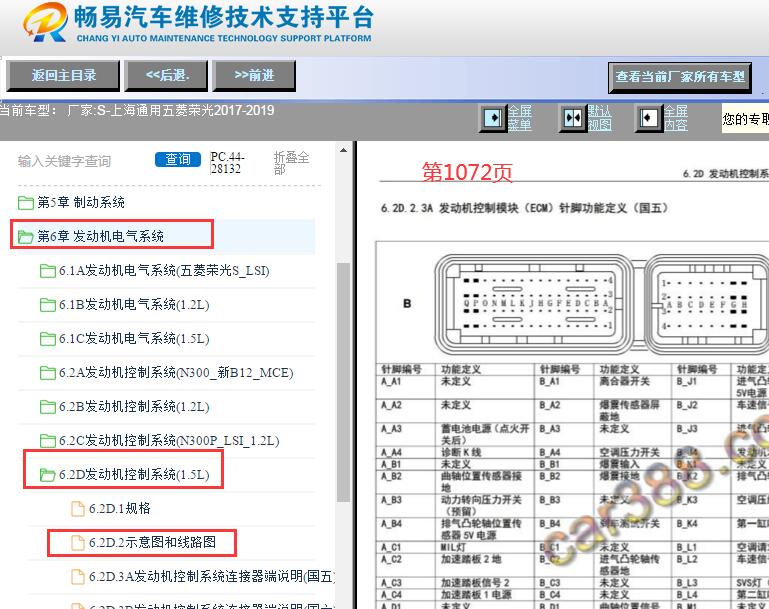
Task: Click the tree panel vertical scrollbar thumb
Action: [343, 382]
